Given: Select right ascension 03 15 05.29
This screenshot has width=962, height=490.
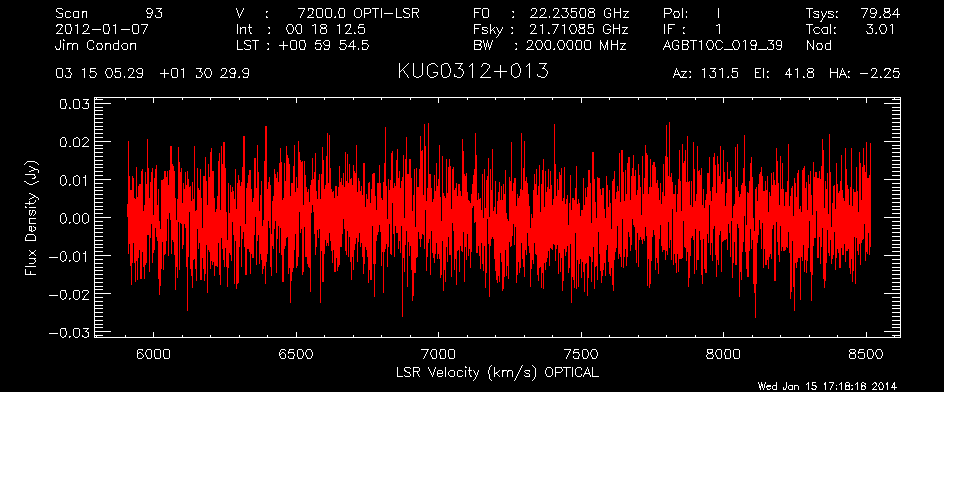Looking at the screenshot, I should coord(99,74).
